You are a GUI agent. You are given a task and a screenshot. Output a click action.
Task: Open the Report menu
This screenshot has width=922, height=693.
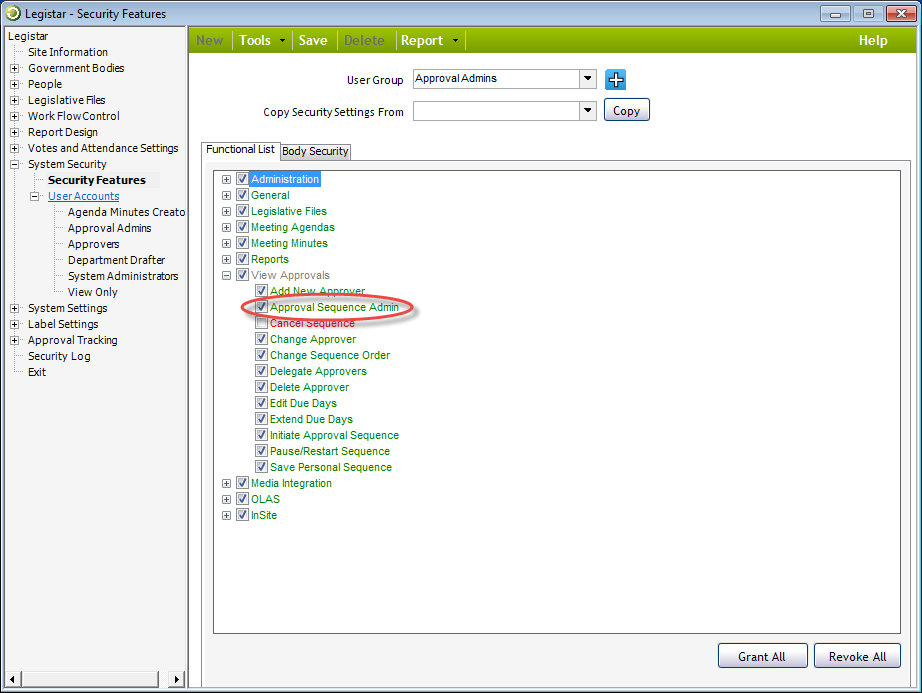429,41
